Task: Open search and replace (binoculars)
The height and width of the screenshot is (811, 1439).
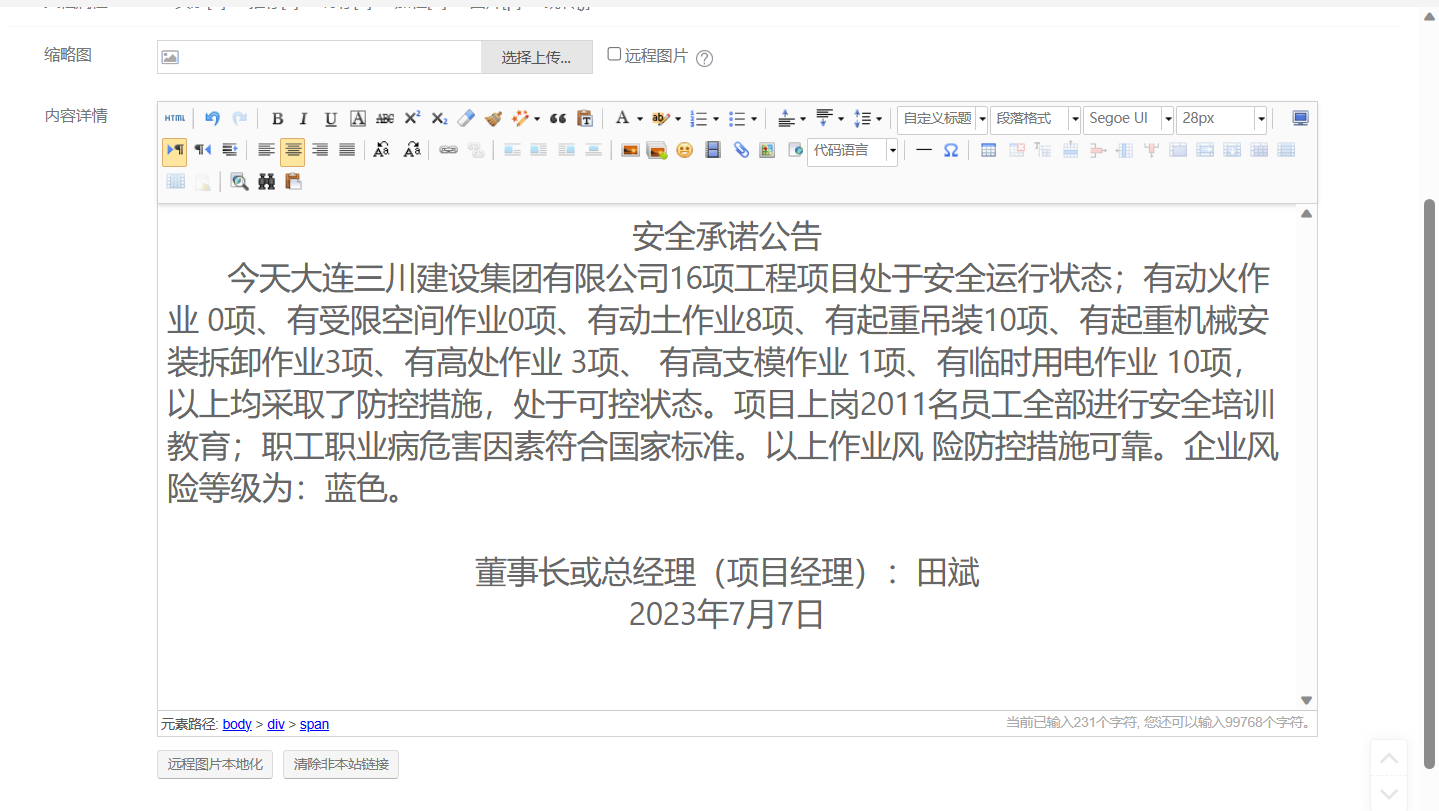Action: [266, 181]
